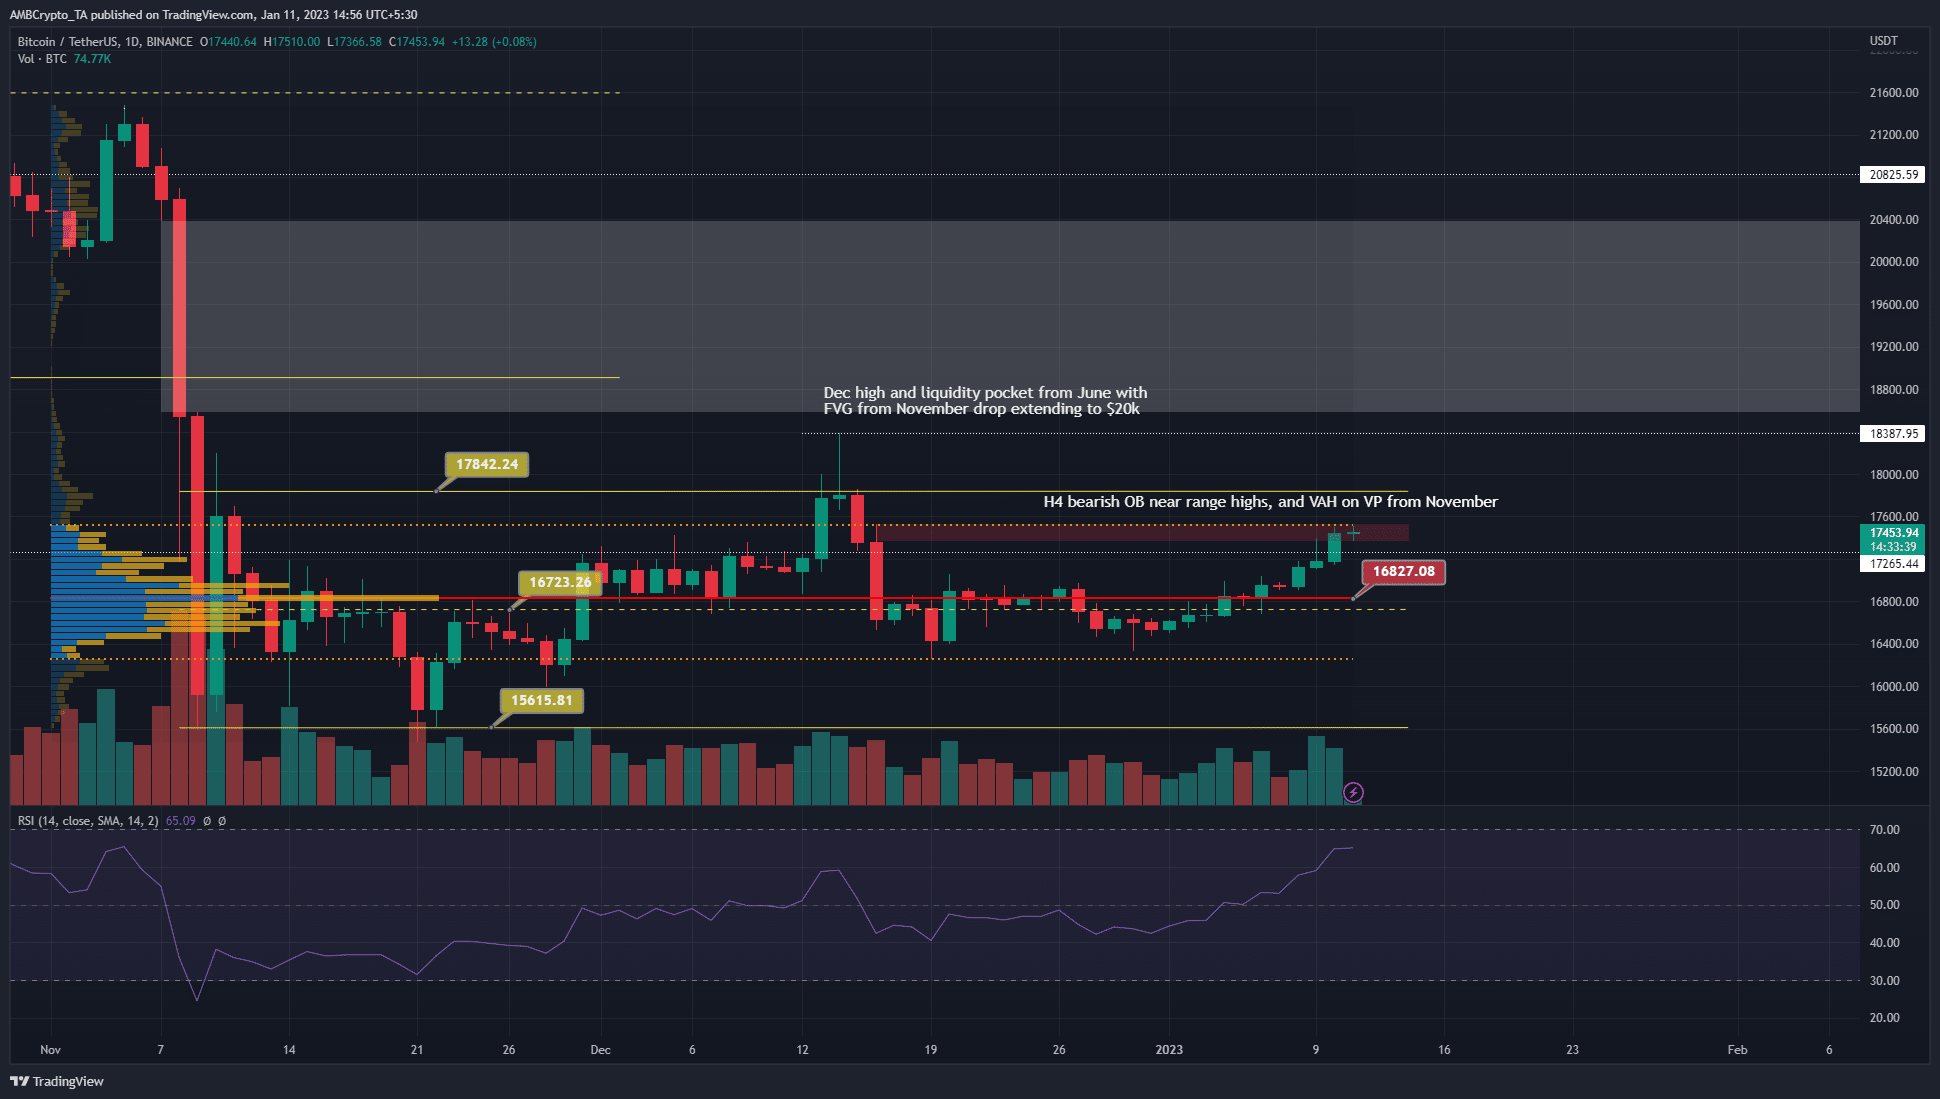The width and height of the screenshot is (1940, 1099).
Task: Select the Bitcoin / TetherUS symbol title
Action: click(105, 42)
